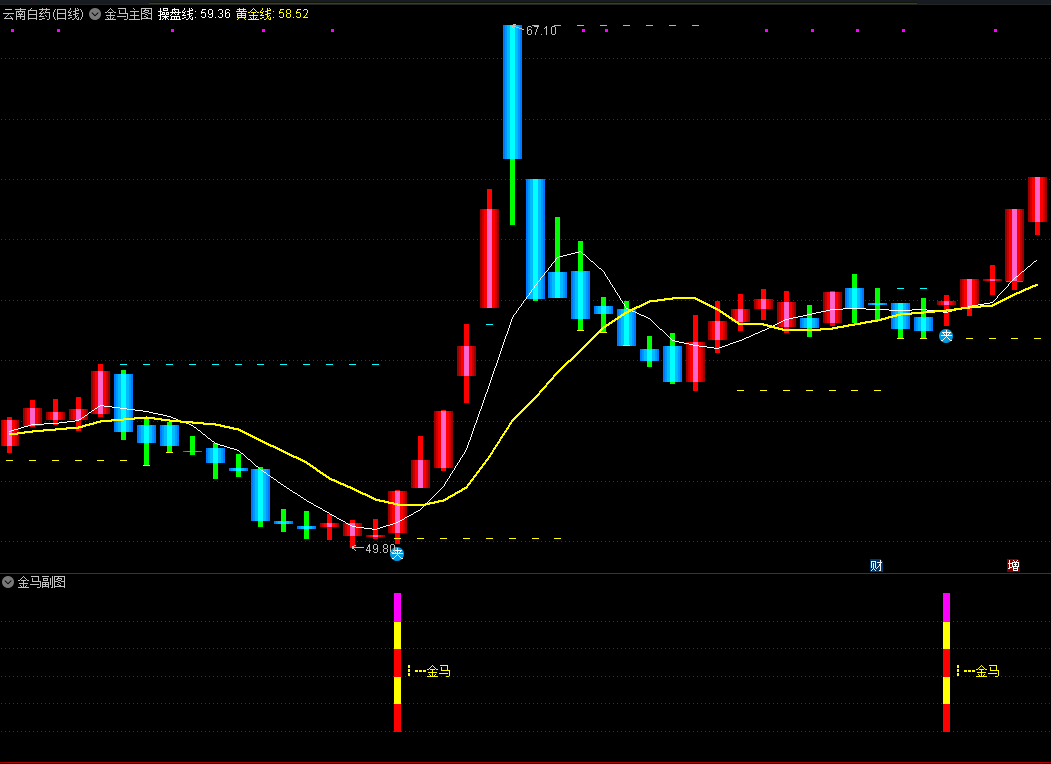Click the blue 夹 marker on the right side
Image resolution: width=1051 pixels, height=764 pixels.
click(946, 336)
